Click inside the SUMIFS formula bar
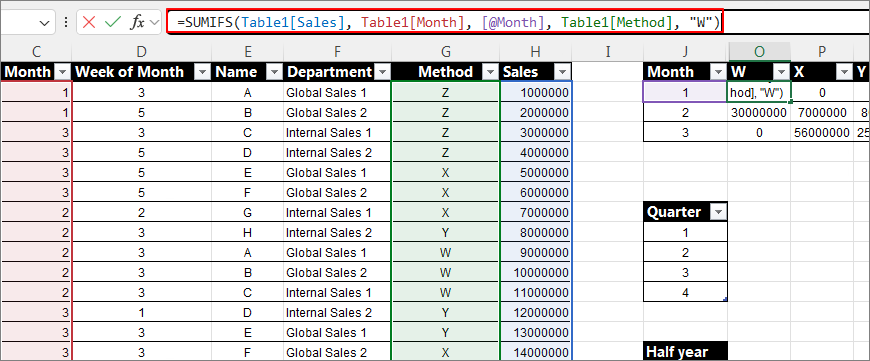Image resolution: width=870 pixels, height=361 pixels. pos(444,22)
